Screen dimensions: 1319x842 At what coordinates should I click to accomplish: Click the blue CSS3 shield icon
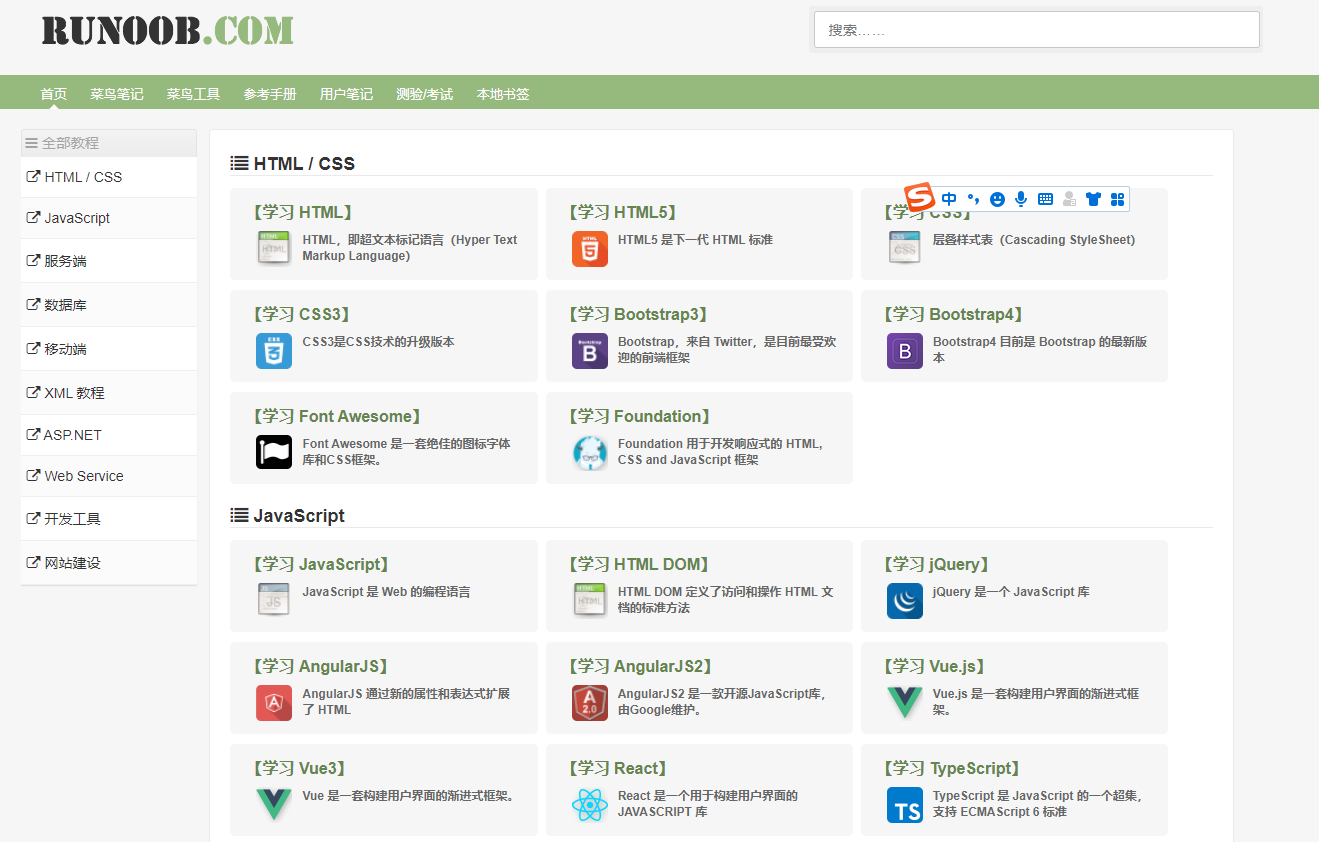point(274,351)
